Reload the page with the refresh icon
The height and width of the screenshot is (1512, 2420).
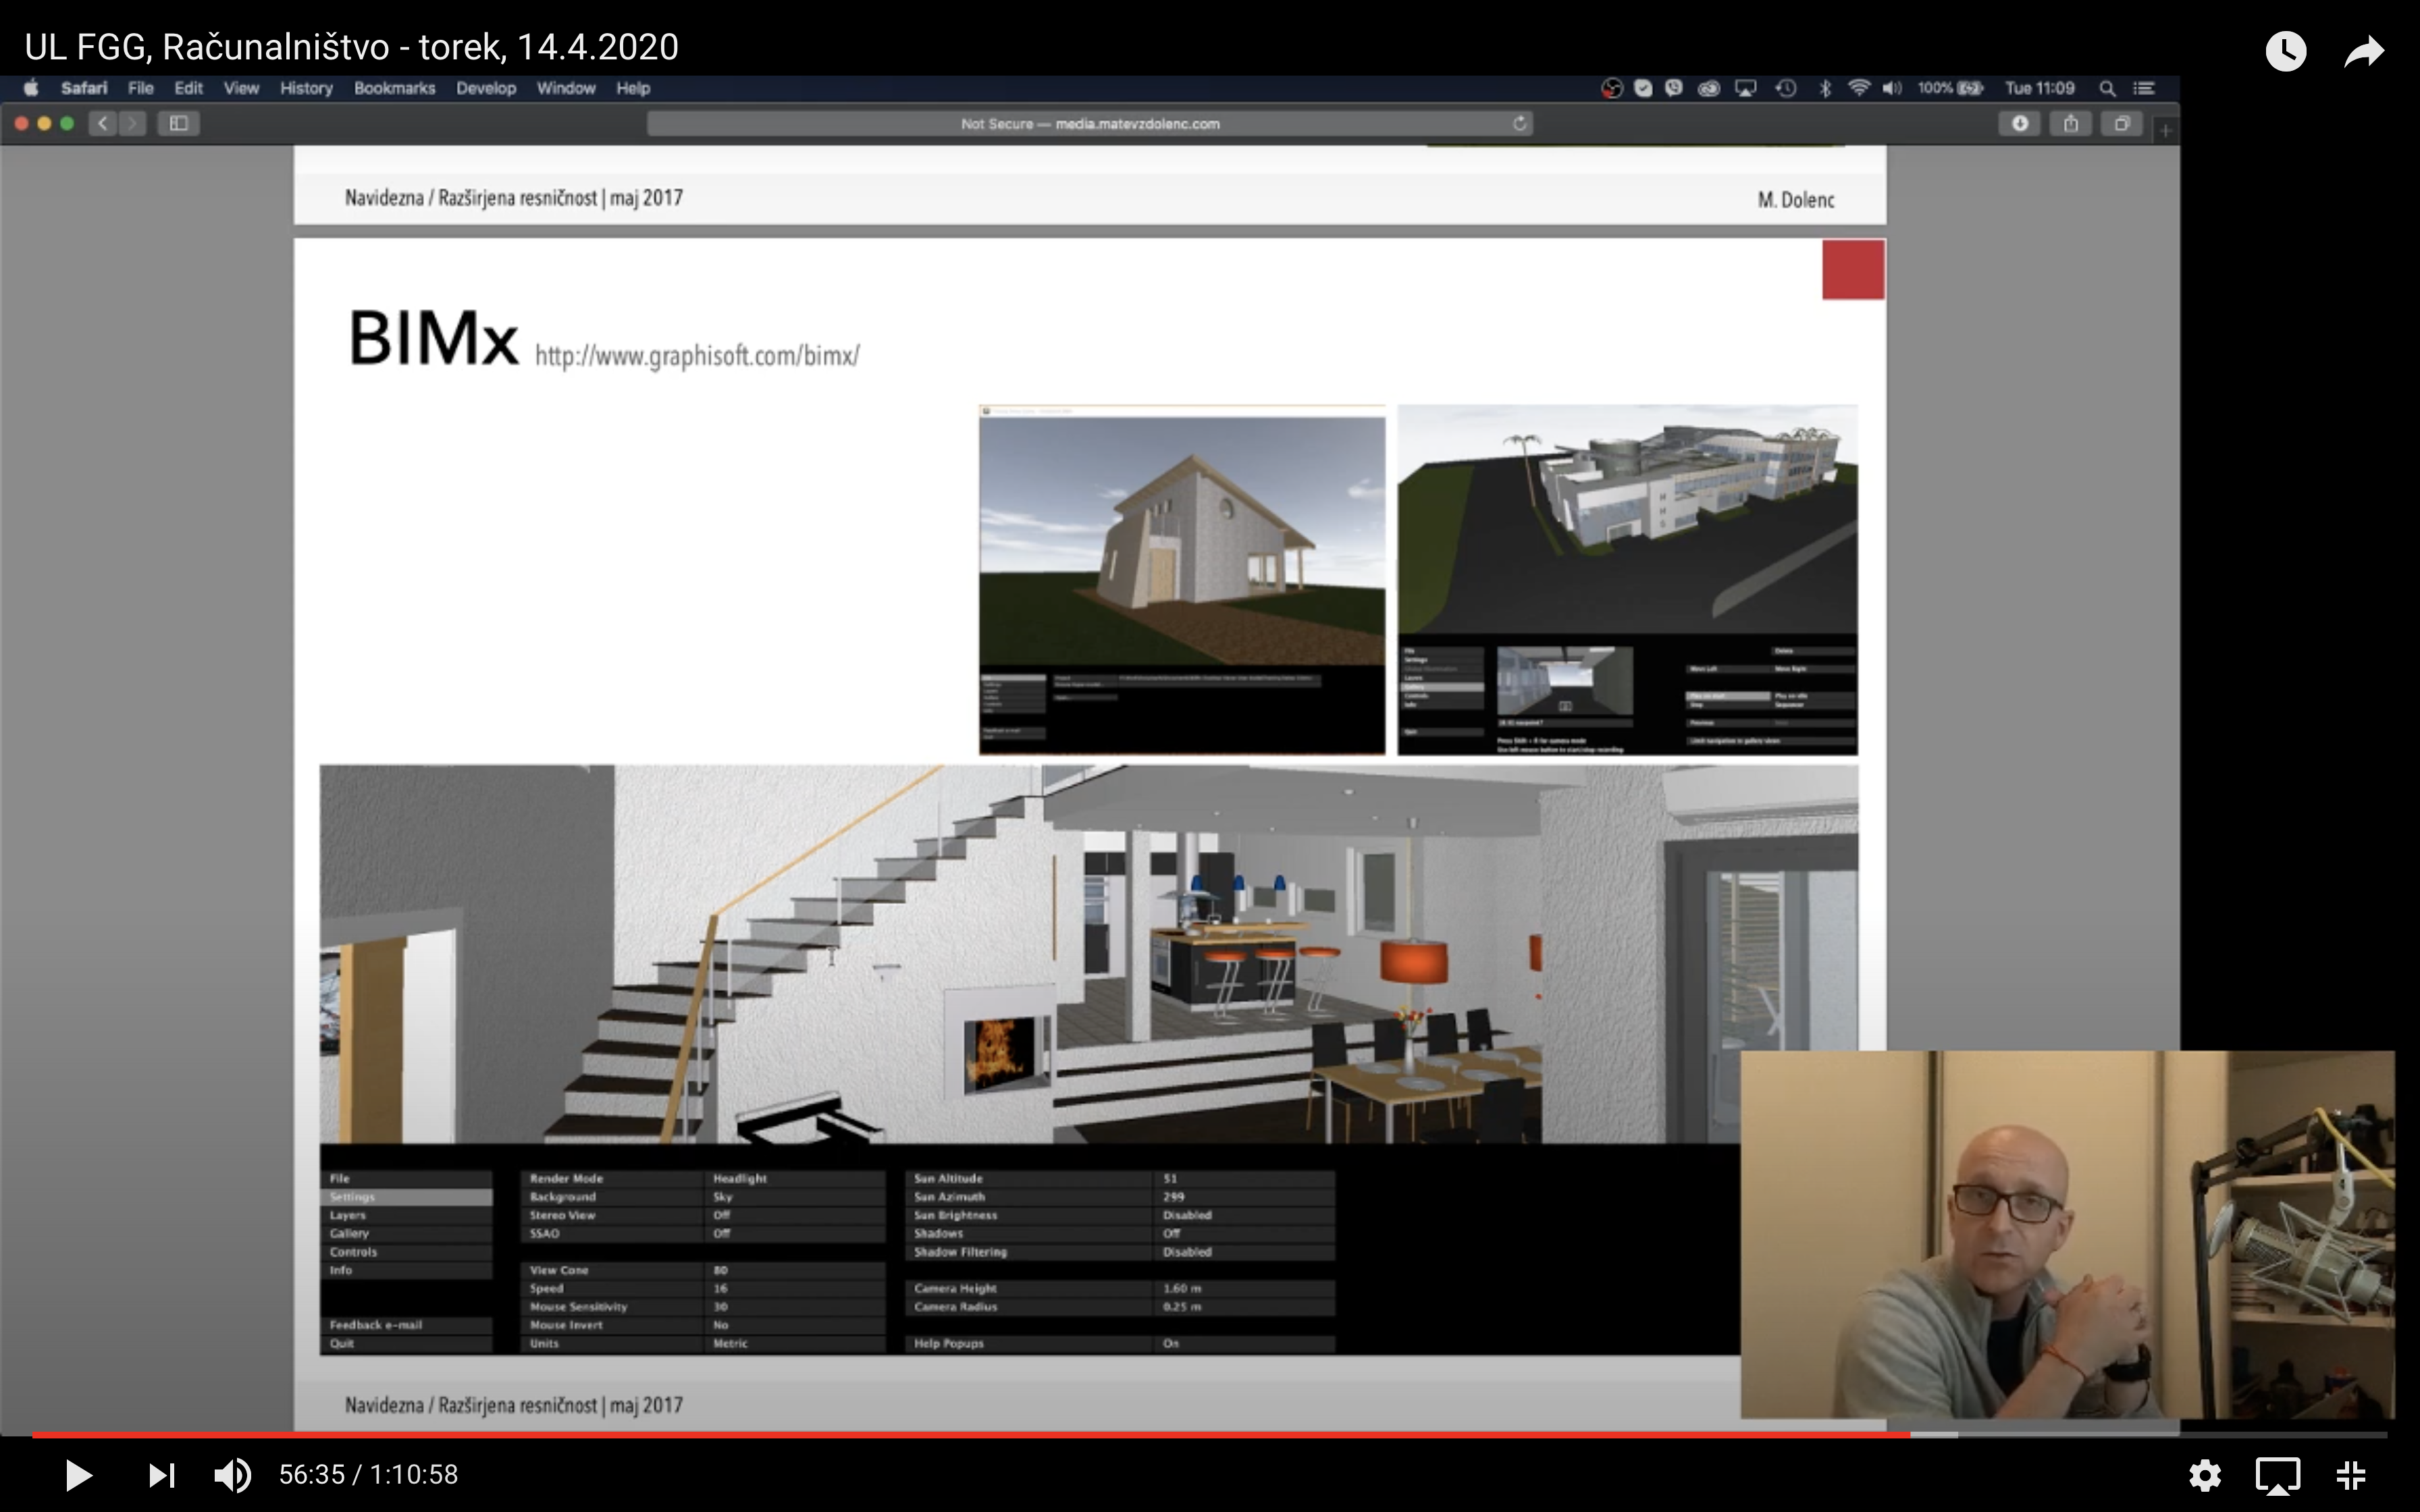click(1519, 123)
